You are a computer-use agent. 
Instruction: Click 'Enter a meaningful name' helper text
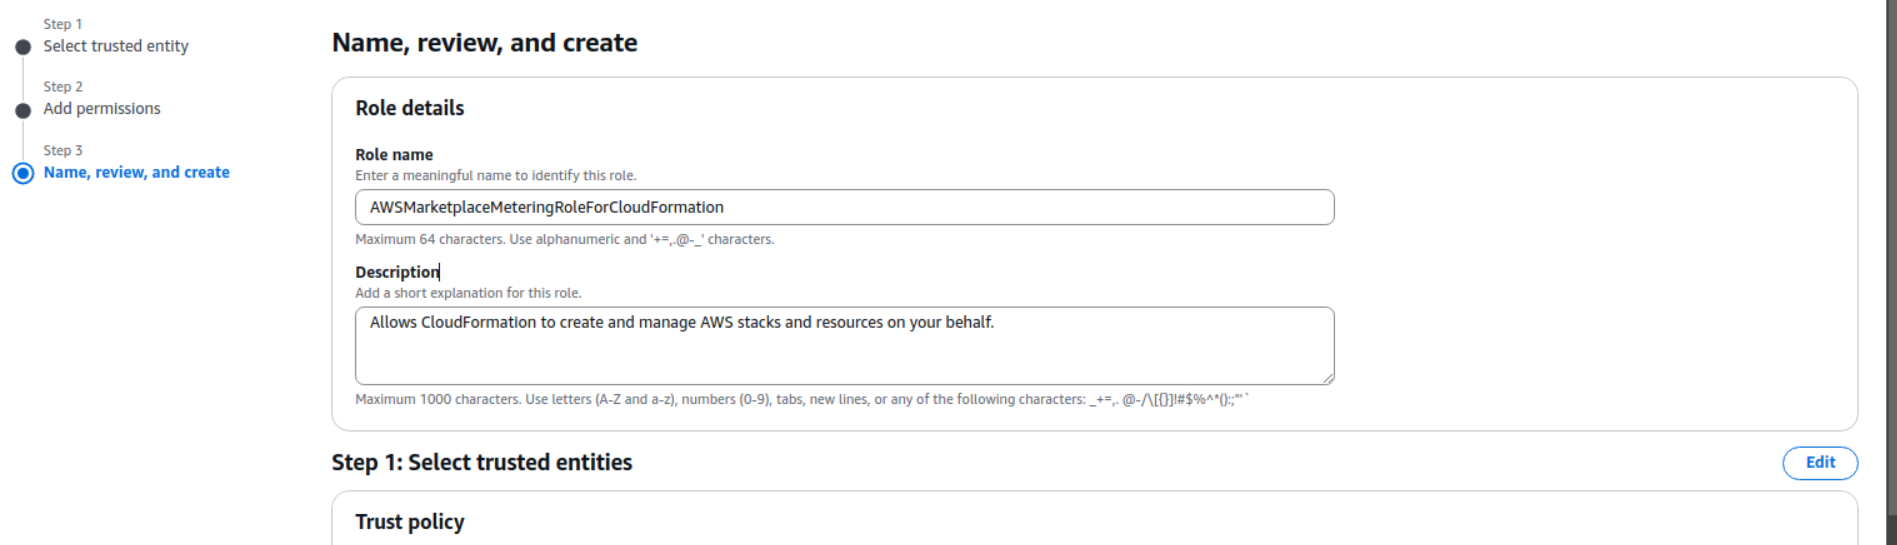point(495,176)
